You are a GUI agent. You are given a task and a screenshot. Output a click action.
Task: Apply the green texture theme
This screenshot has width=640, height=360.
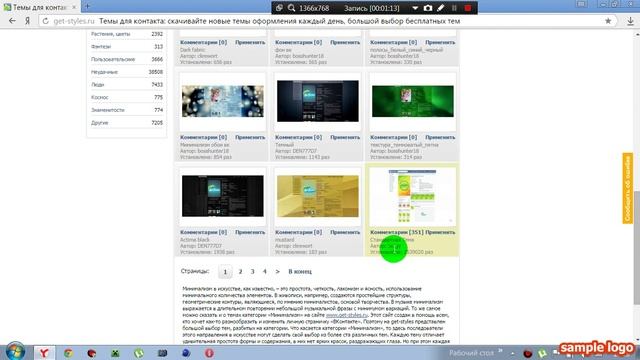click(440, 138)
